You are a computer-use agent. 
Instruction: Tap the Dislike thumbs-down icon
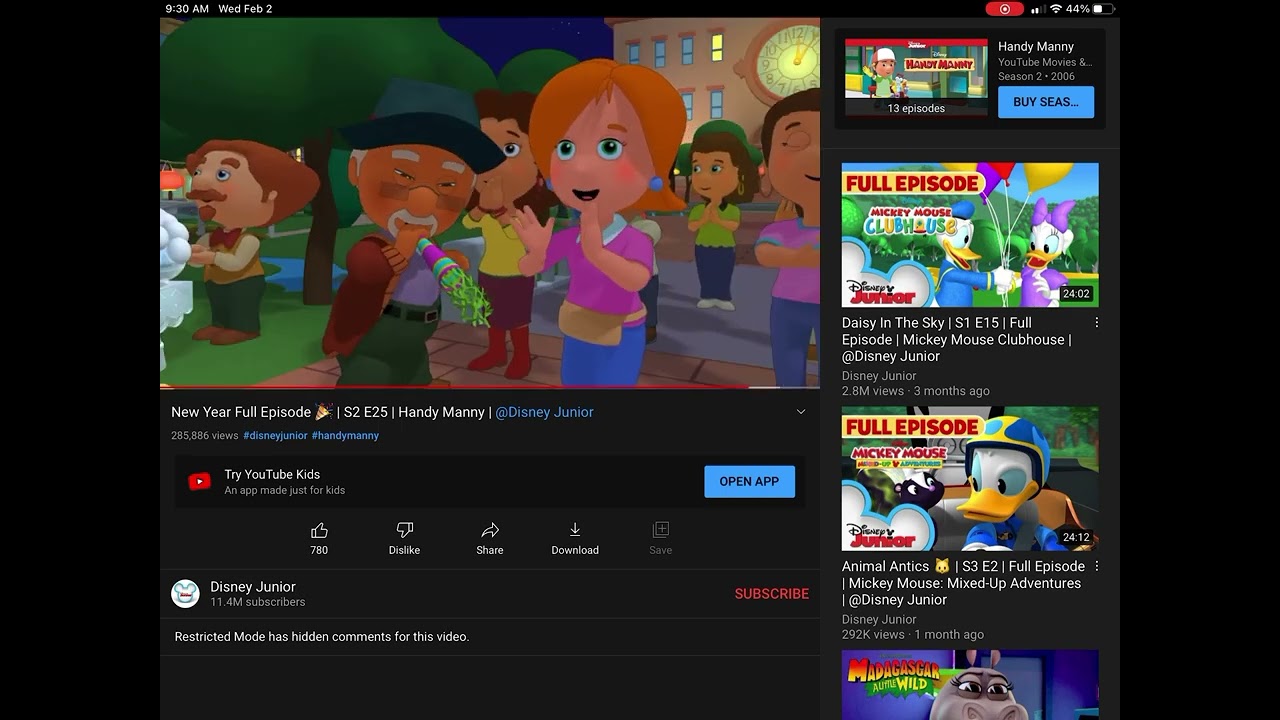[x=405, y=530]
